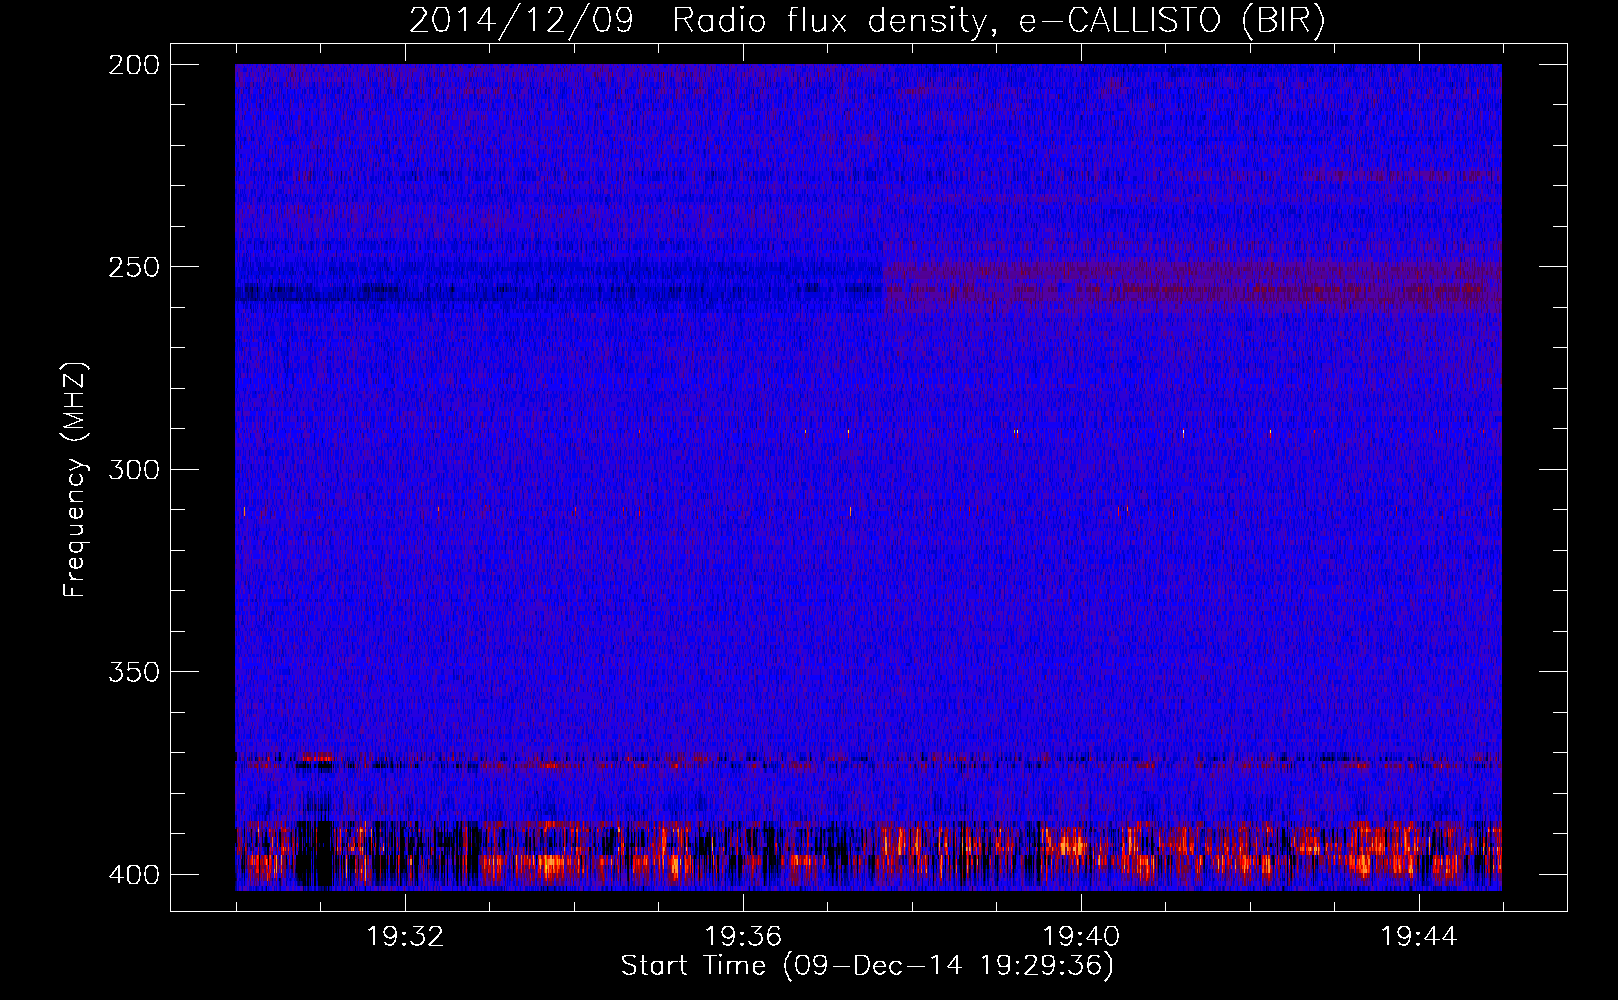Click the 300 frequency tick label
The width and height of the screenshot is (1618, 1000).
point(133,470)
